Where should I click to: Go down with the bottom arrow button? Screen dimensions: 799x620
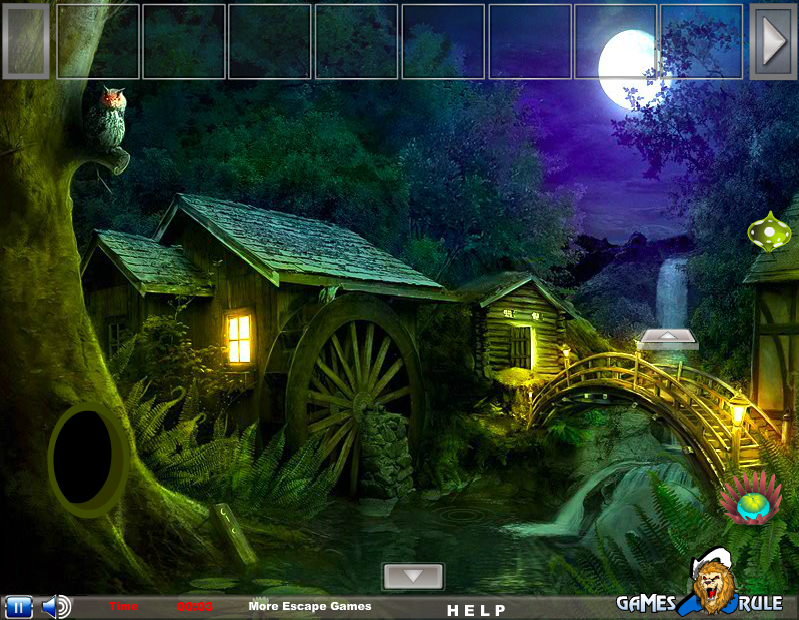click(x=413, y=576)
